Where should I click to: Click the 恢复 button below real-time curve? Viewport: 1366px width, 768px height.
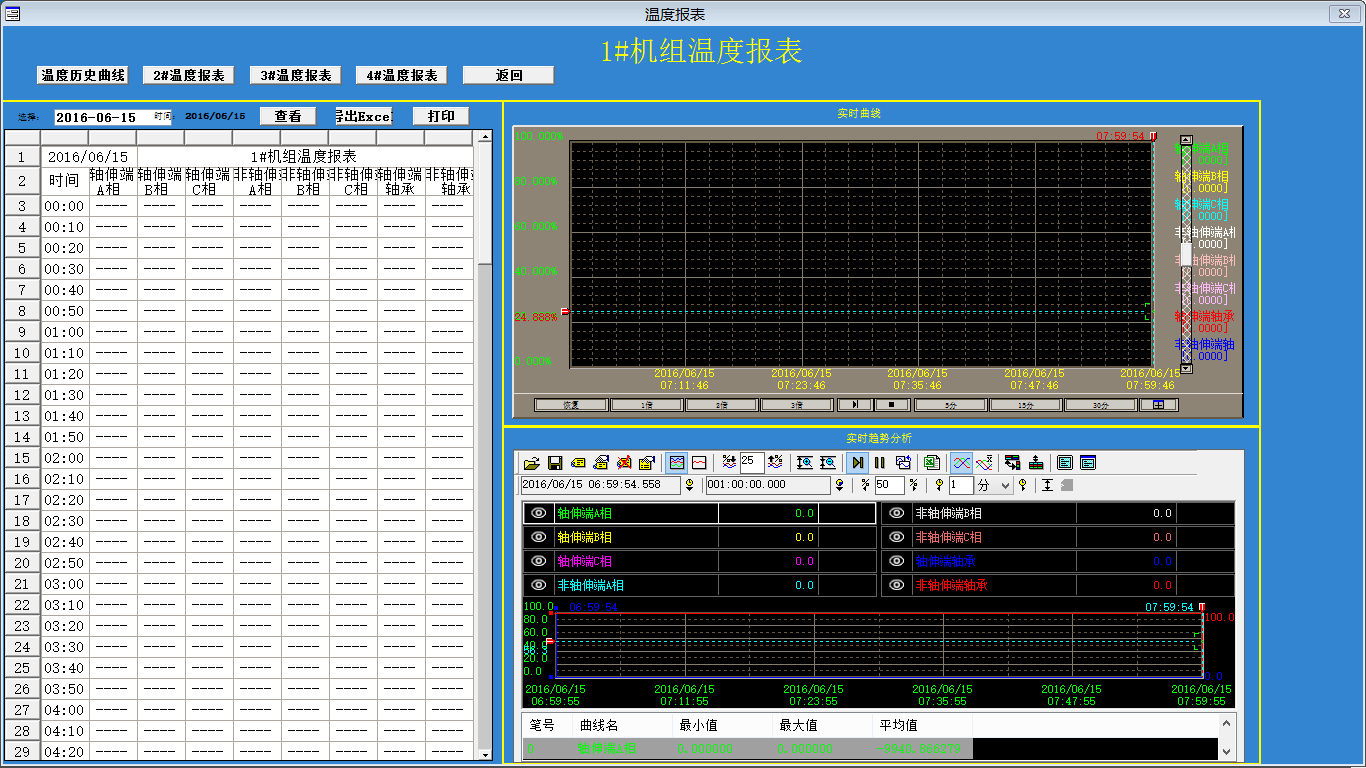(x=571, y=405)
